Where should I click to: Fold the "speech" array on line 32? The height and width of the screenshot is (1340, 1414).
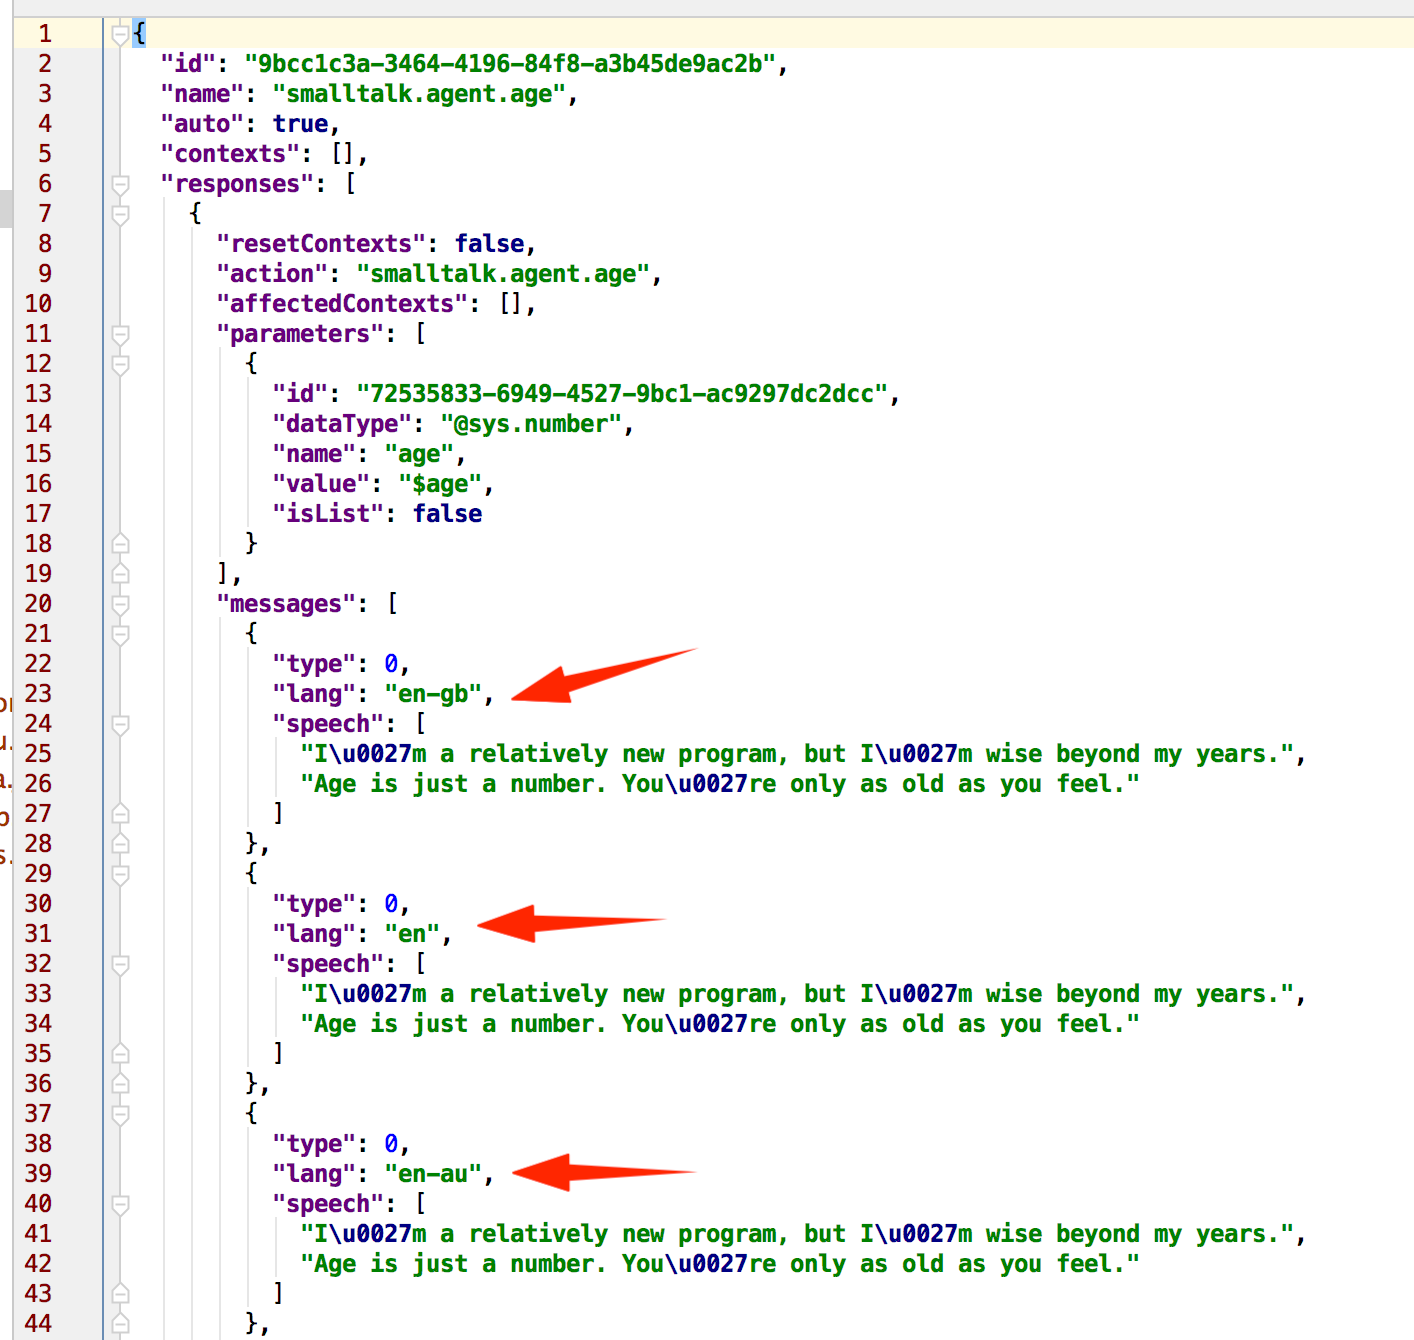pos(120,964)
